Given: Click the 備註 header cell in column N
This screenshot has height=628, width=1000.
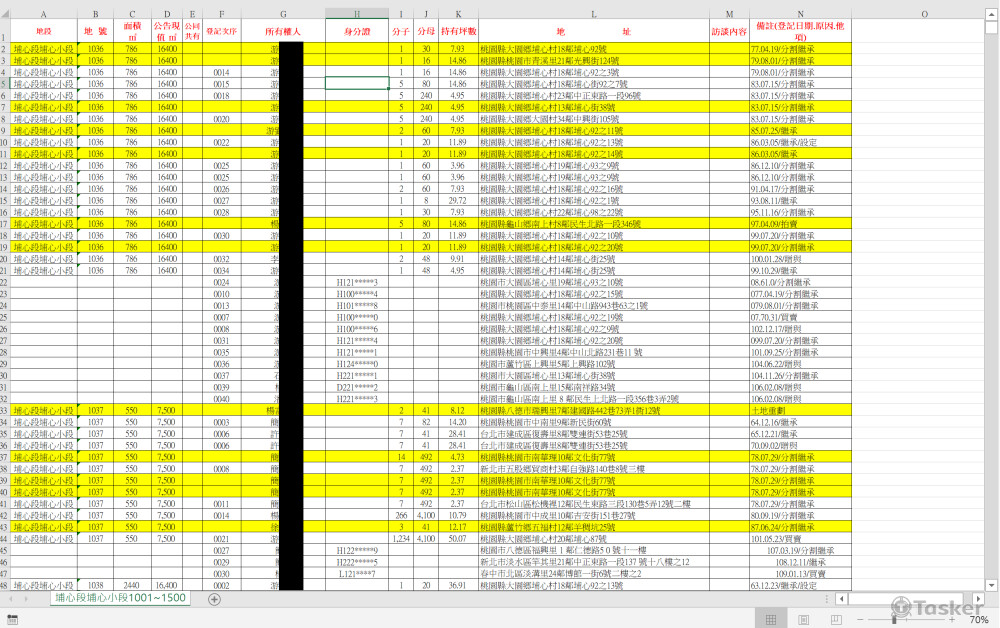Looking at the screenshot, I should pos(800,32).
